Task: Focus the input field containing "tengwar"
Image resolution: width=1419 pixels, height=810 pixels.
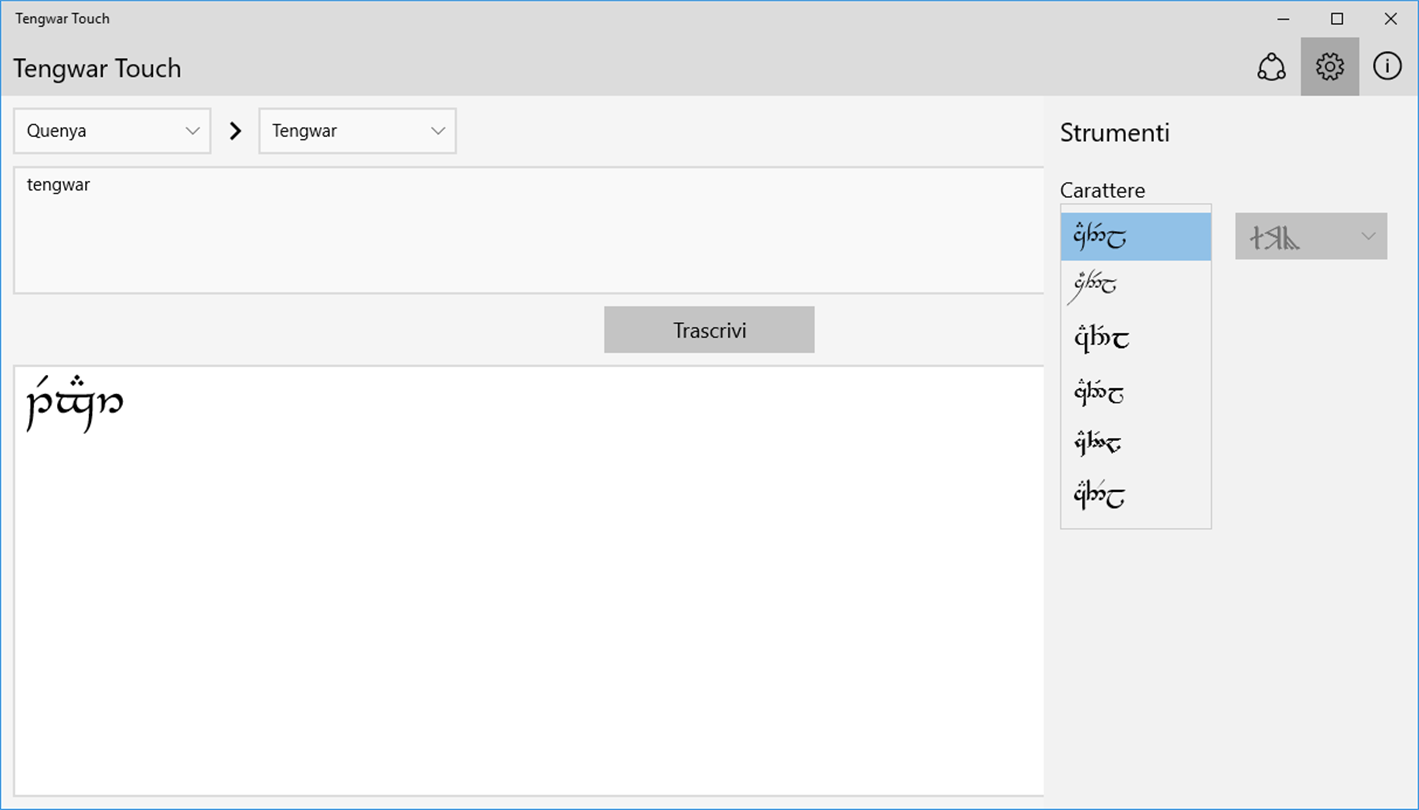Action: point(528,230)
